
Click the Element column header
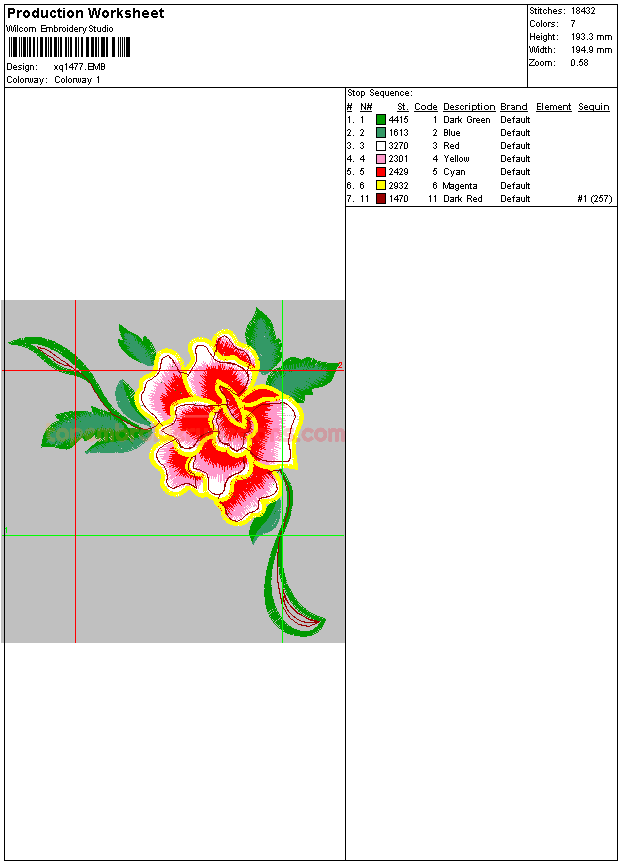(x=553, y=107)
